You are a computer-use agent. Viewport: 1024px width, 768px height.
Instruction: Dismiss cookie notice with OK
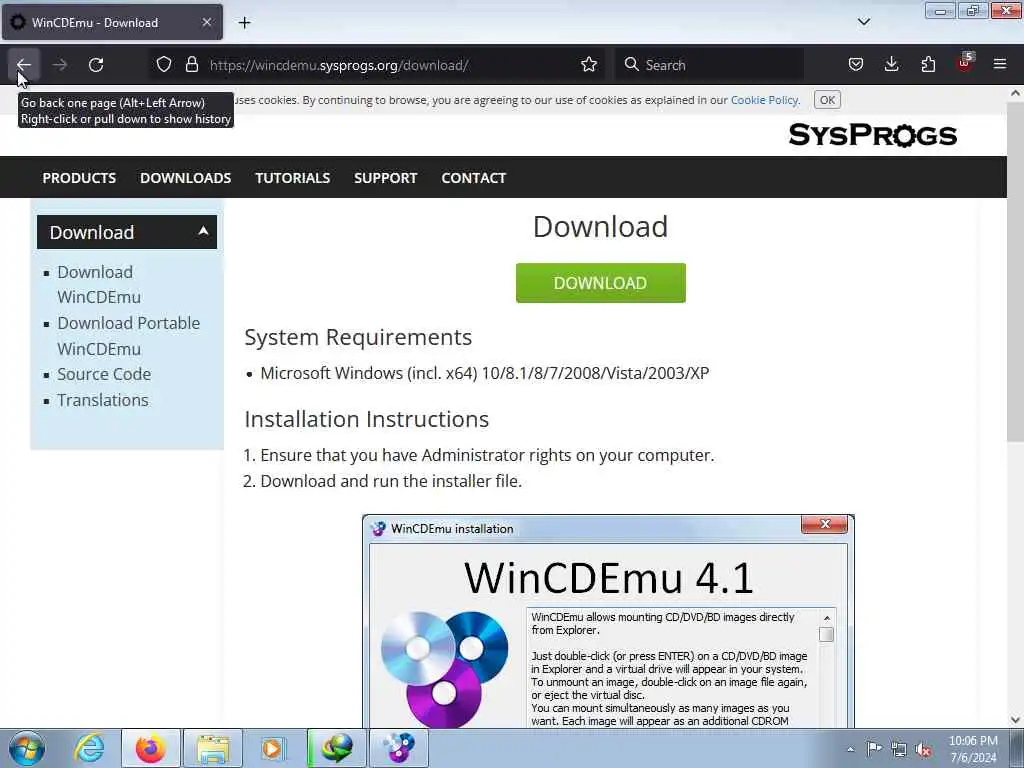(x=827, y=100)
